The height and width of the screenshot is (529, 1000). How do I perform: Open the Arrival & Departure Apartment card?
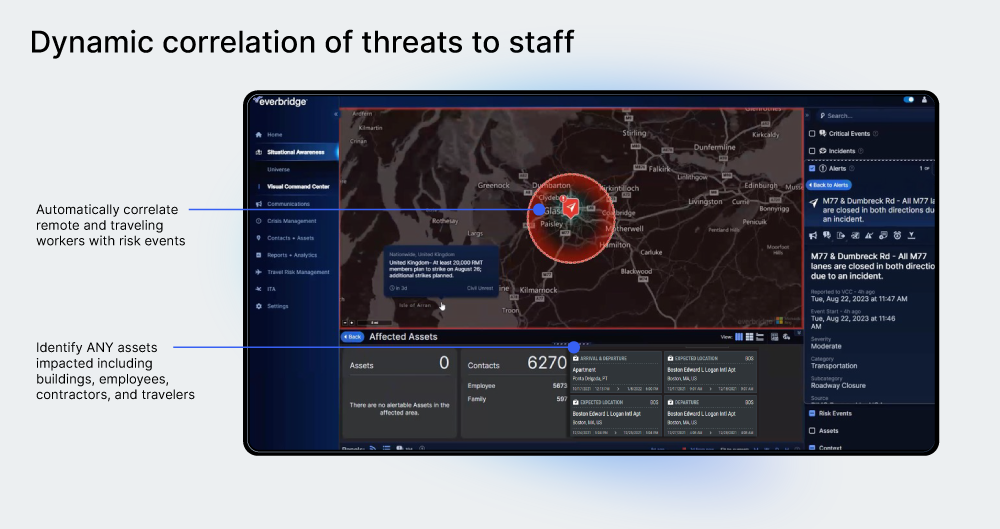[x=615, y=371]
